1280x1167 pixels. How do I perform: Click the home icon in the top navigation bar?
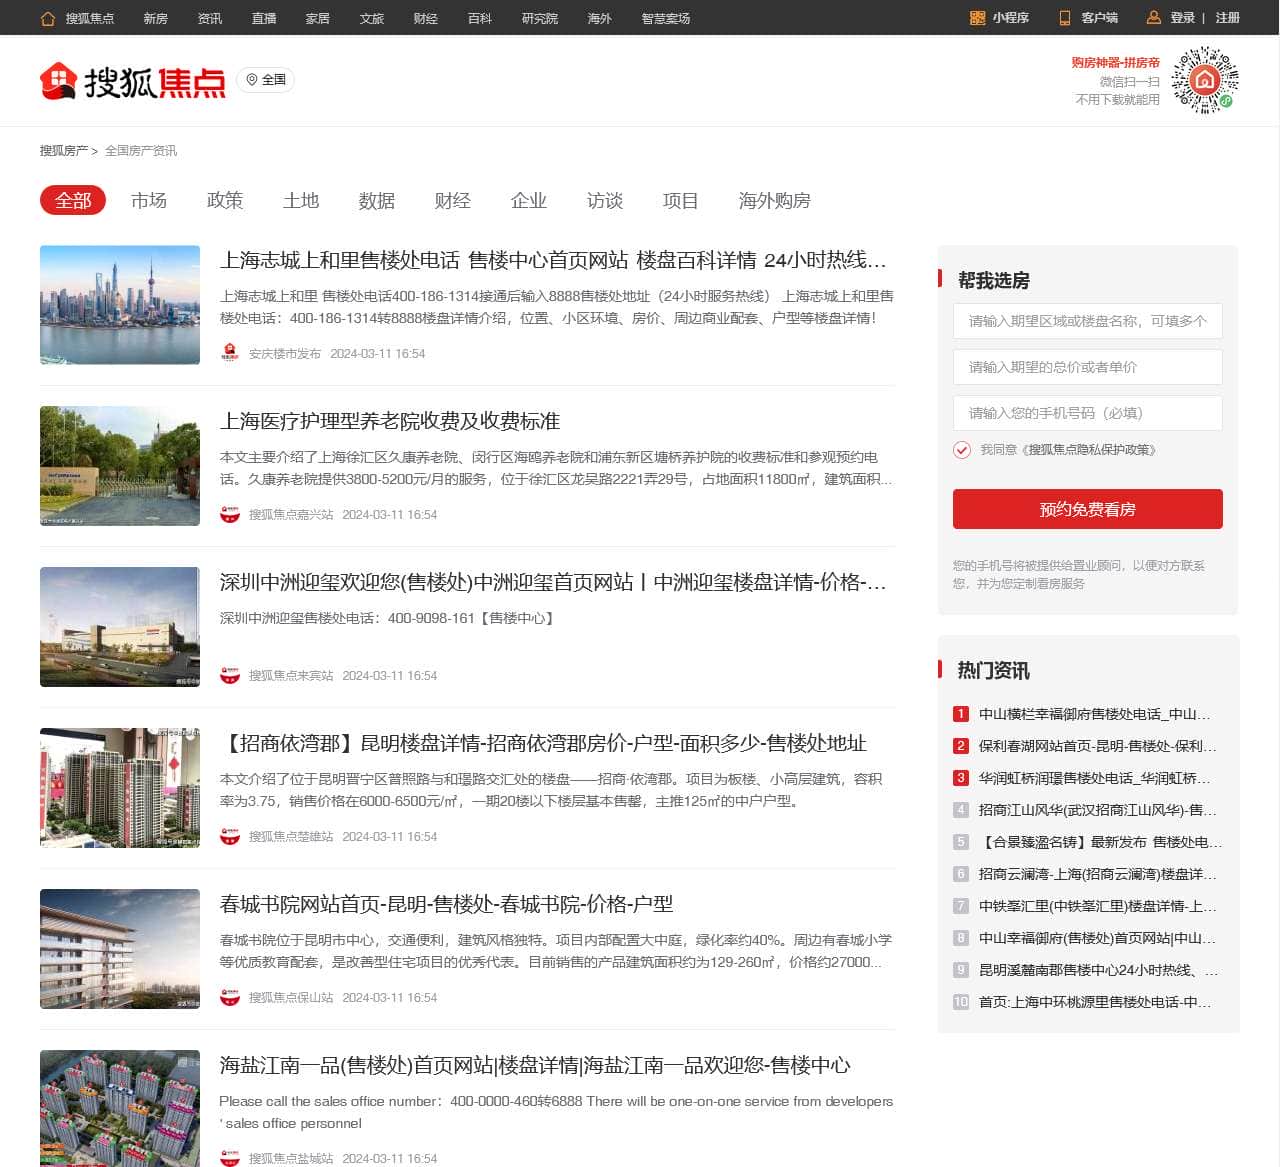pos(47,18)
